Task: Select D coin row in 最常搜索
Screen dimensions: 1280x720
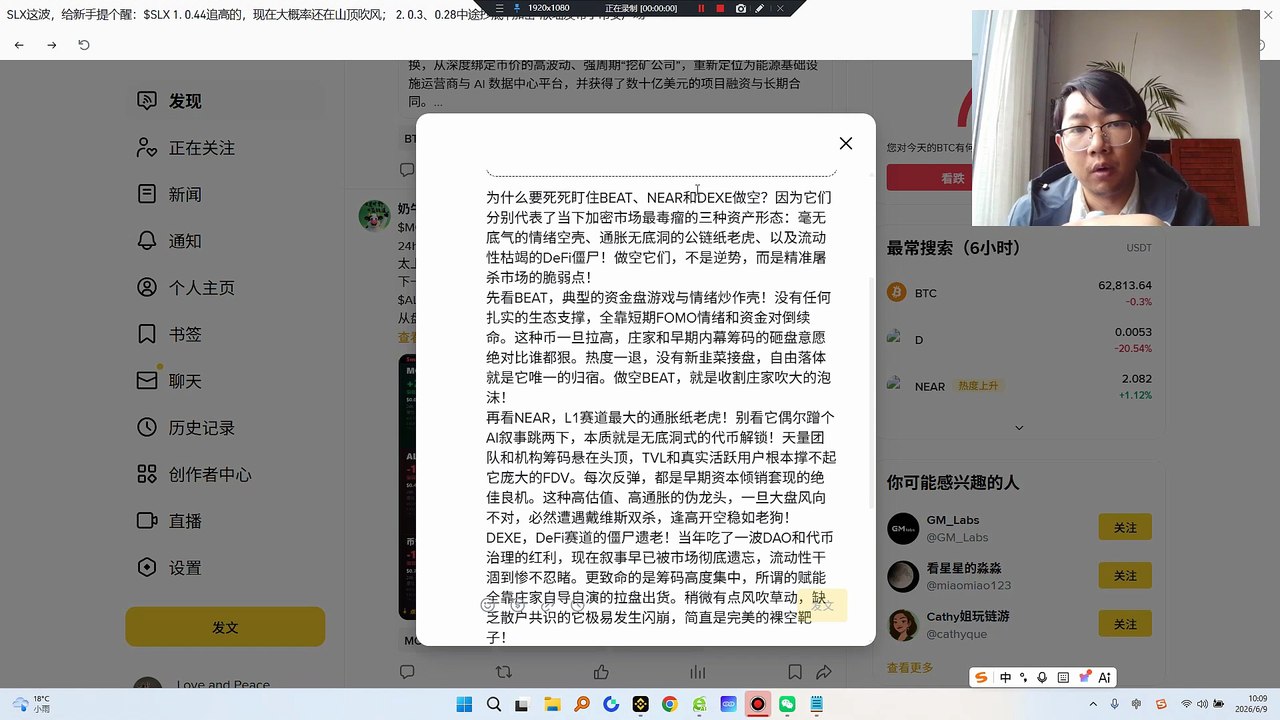Action: (1019, 340)
